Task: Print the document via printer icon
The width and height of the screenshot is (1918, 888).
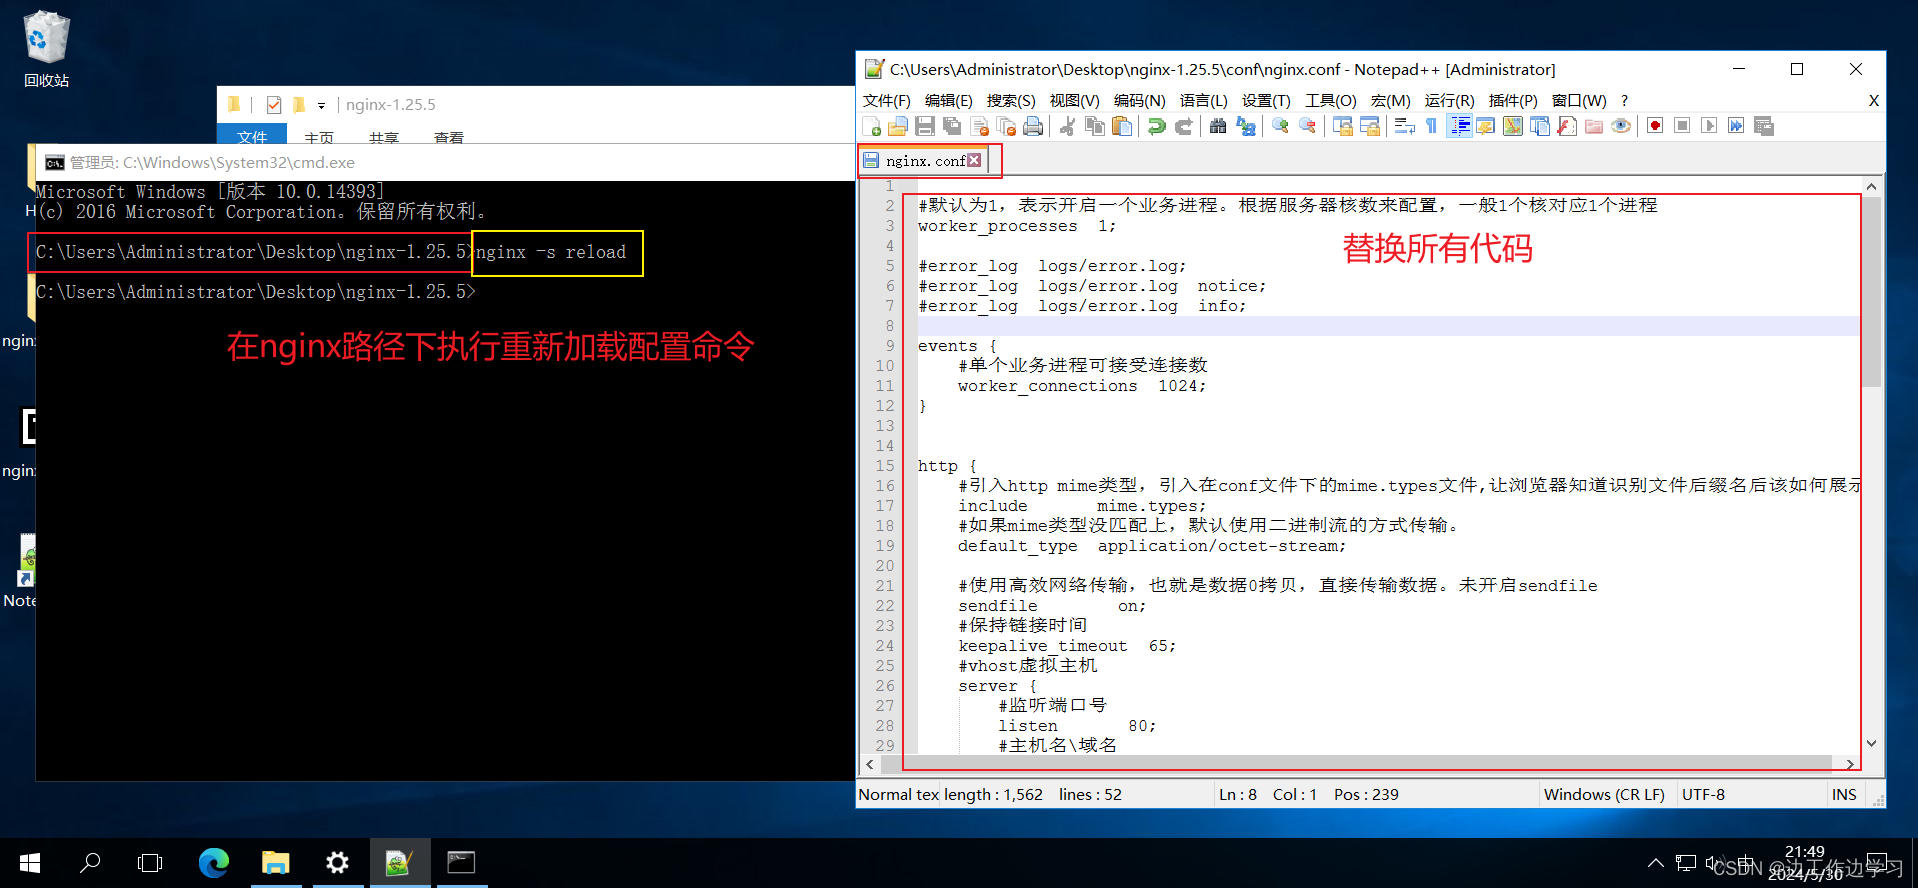Action: pos(1033,126)
